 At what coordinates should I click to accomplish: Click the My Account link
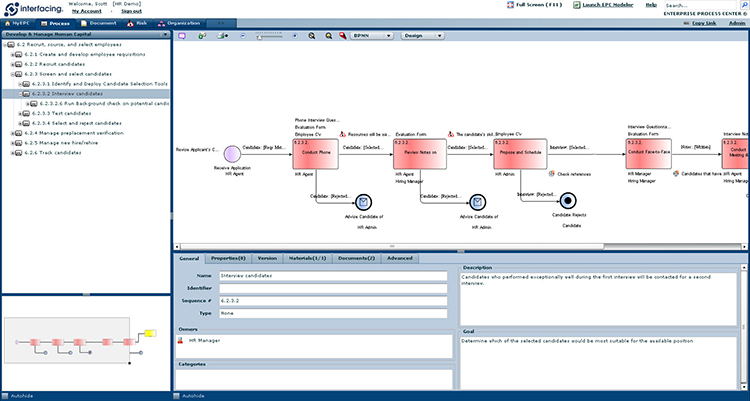pyautogui.click(x=87, y=11)
